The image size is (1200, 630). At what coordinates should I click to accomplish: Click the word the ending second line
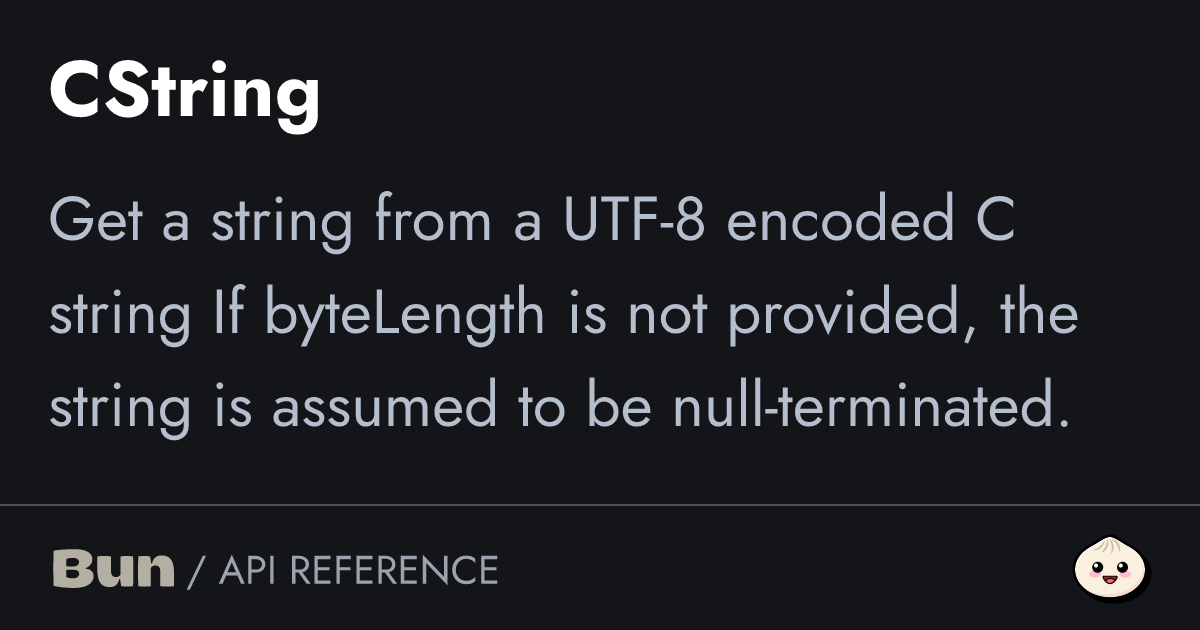click(x=1039, y=316)
